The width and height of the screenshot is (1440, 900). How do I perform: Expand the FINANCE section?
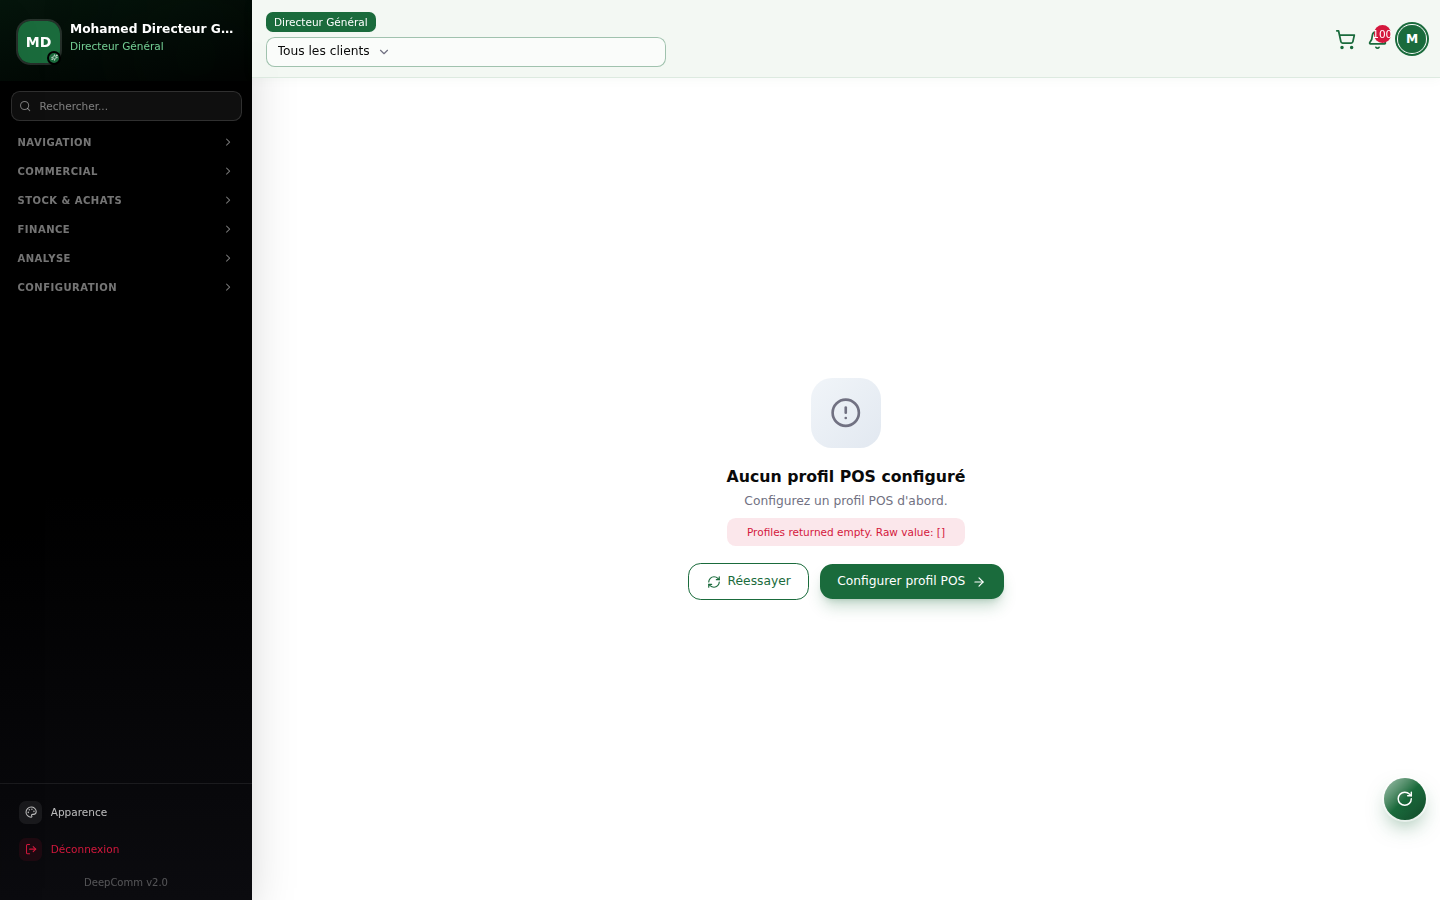(x=126, y=229)
